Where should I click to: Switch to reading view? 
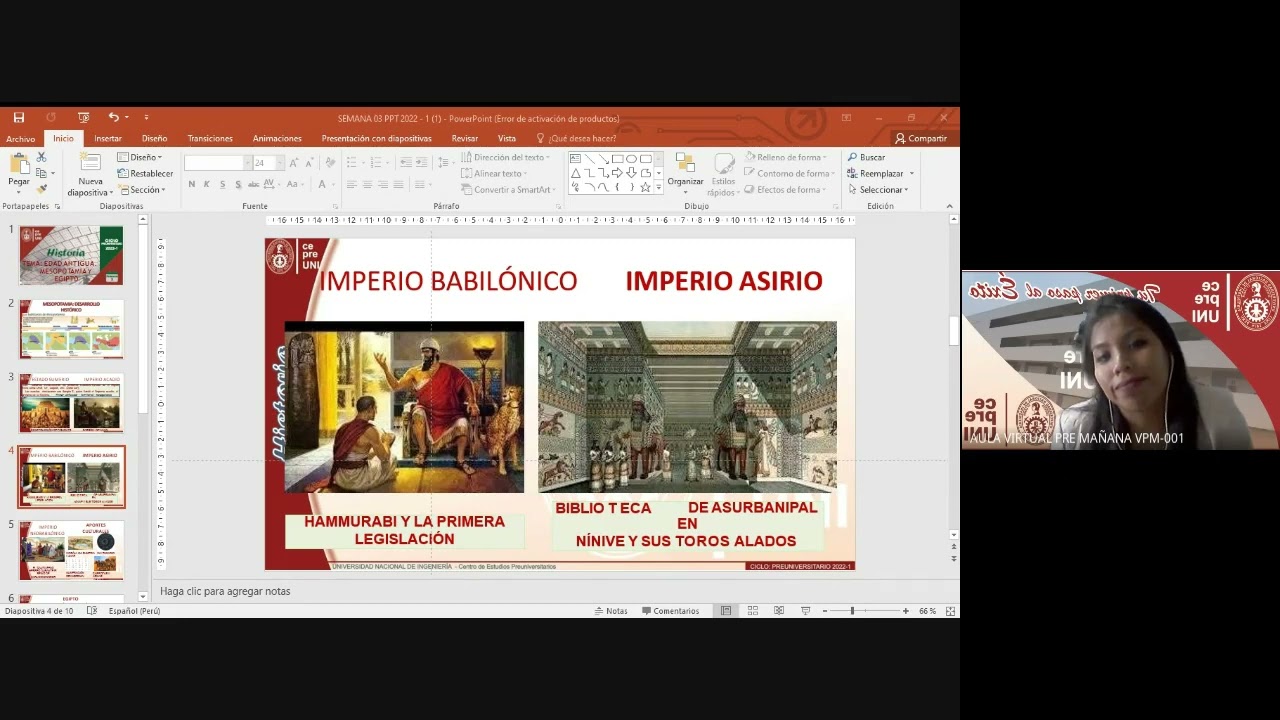[778, 611]
